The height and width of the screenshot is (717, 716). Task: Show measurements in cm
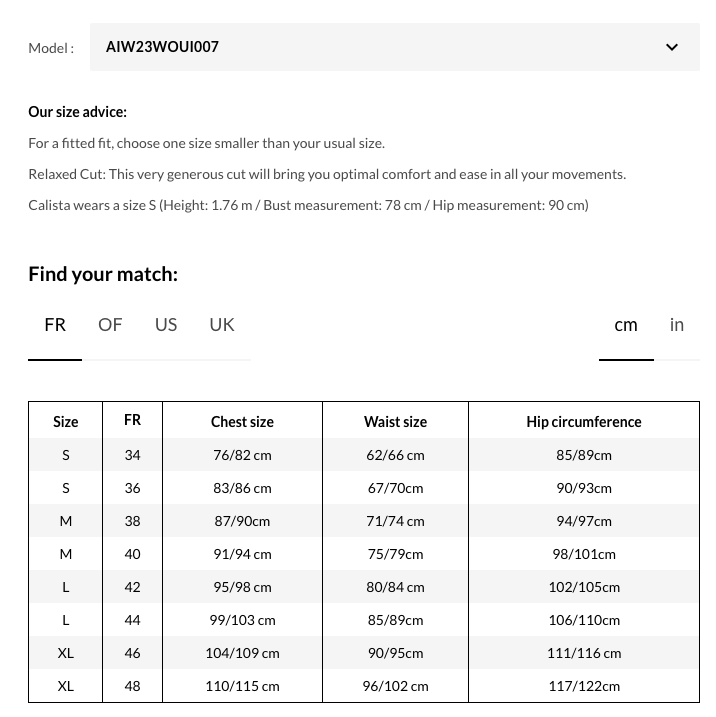[x=626, y=324]
